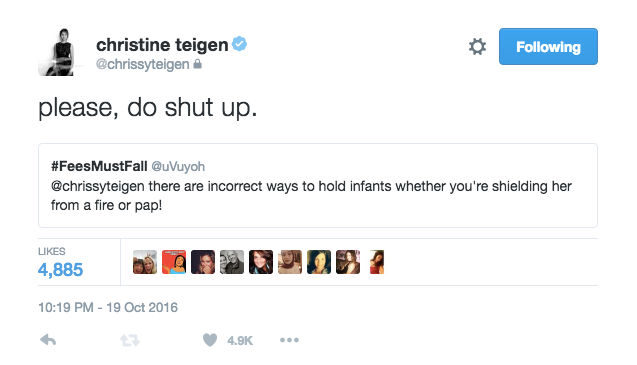Click the lock icon beside @chrissyteigen
The width and height of the screenshot is (637, 365).
197,64
